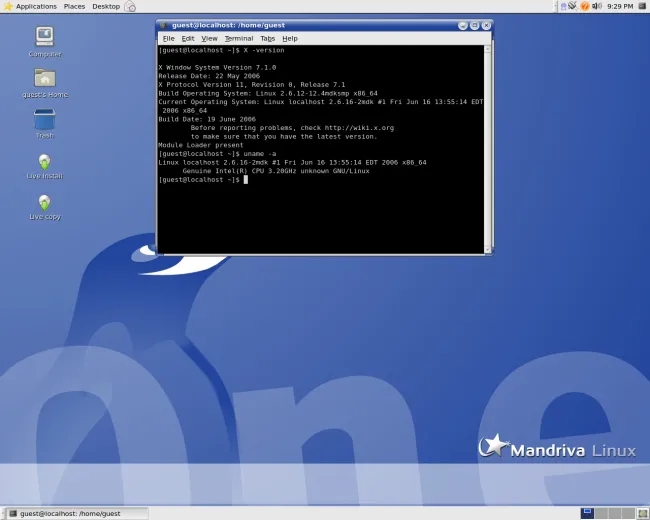The width and height of the screenshot is (650, 520).
Task: Close the terminal window
Action: click(486, 26)
